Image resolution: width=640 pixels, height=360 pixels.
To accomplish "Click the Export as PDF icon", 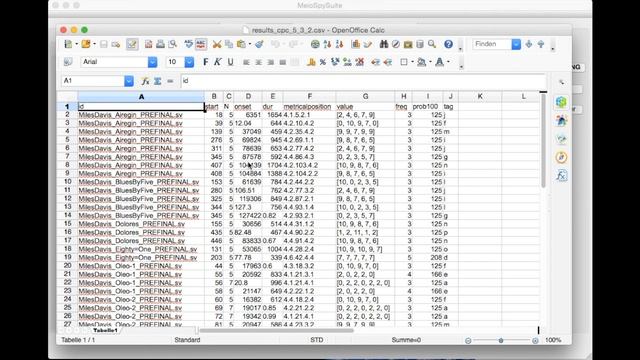I will [x=149, y=44].
